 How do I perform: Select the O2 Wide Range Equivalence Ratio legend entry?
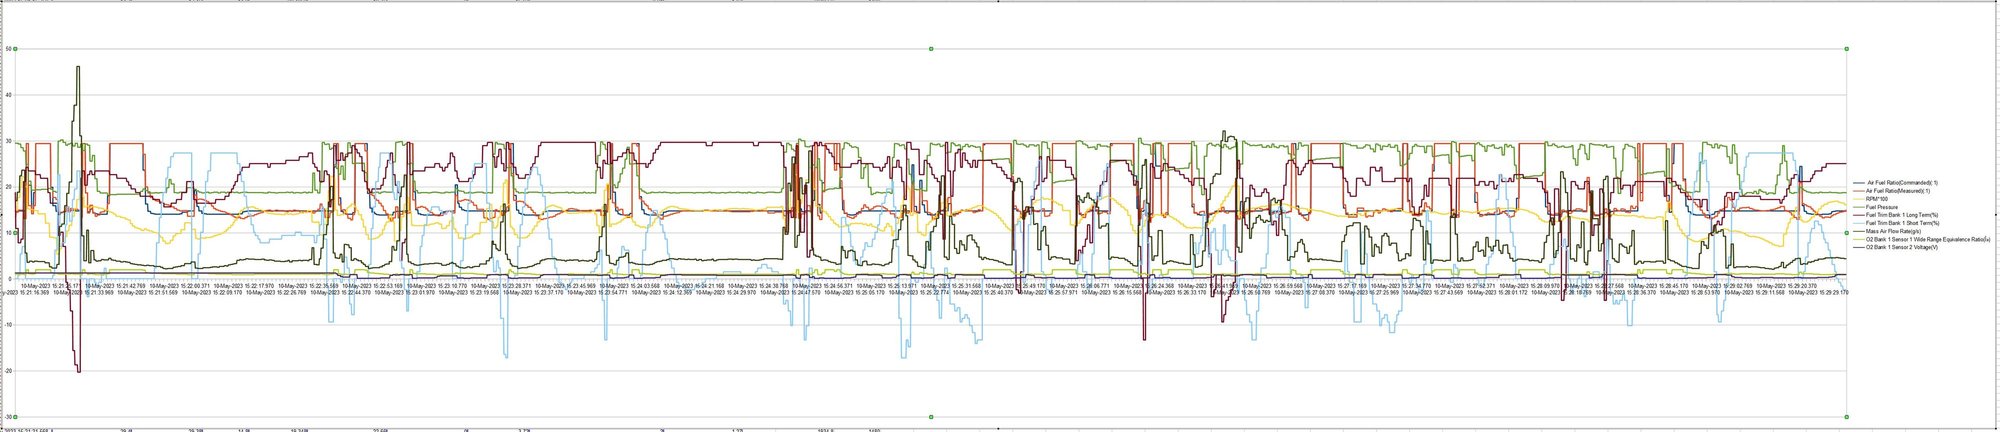[x=1915, y=239]
